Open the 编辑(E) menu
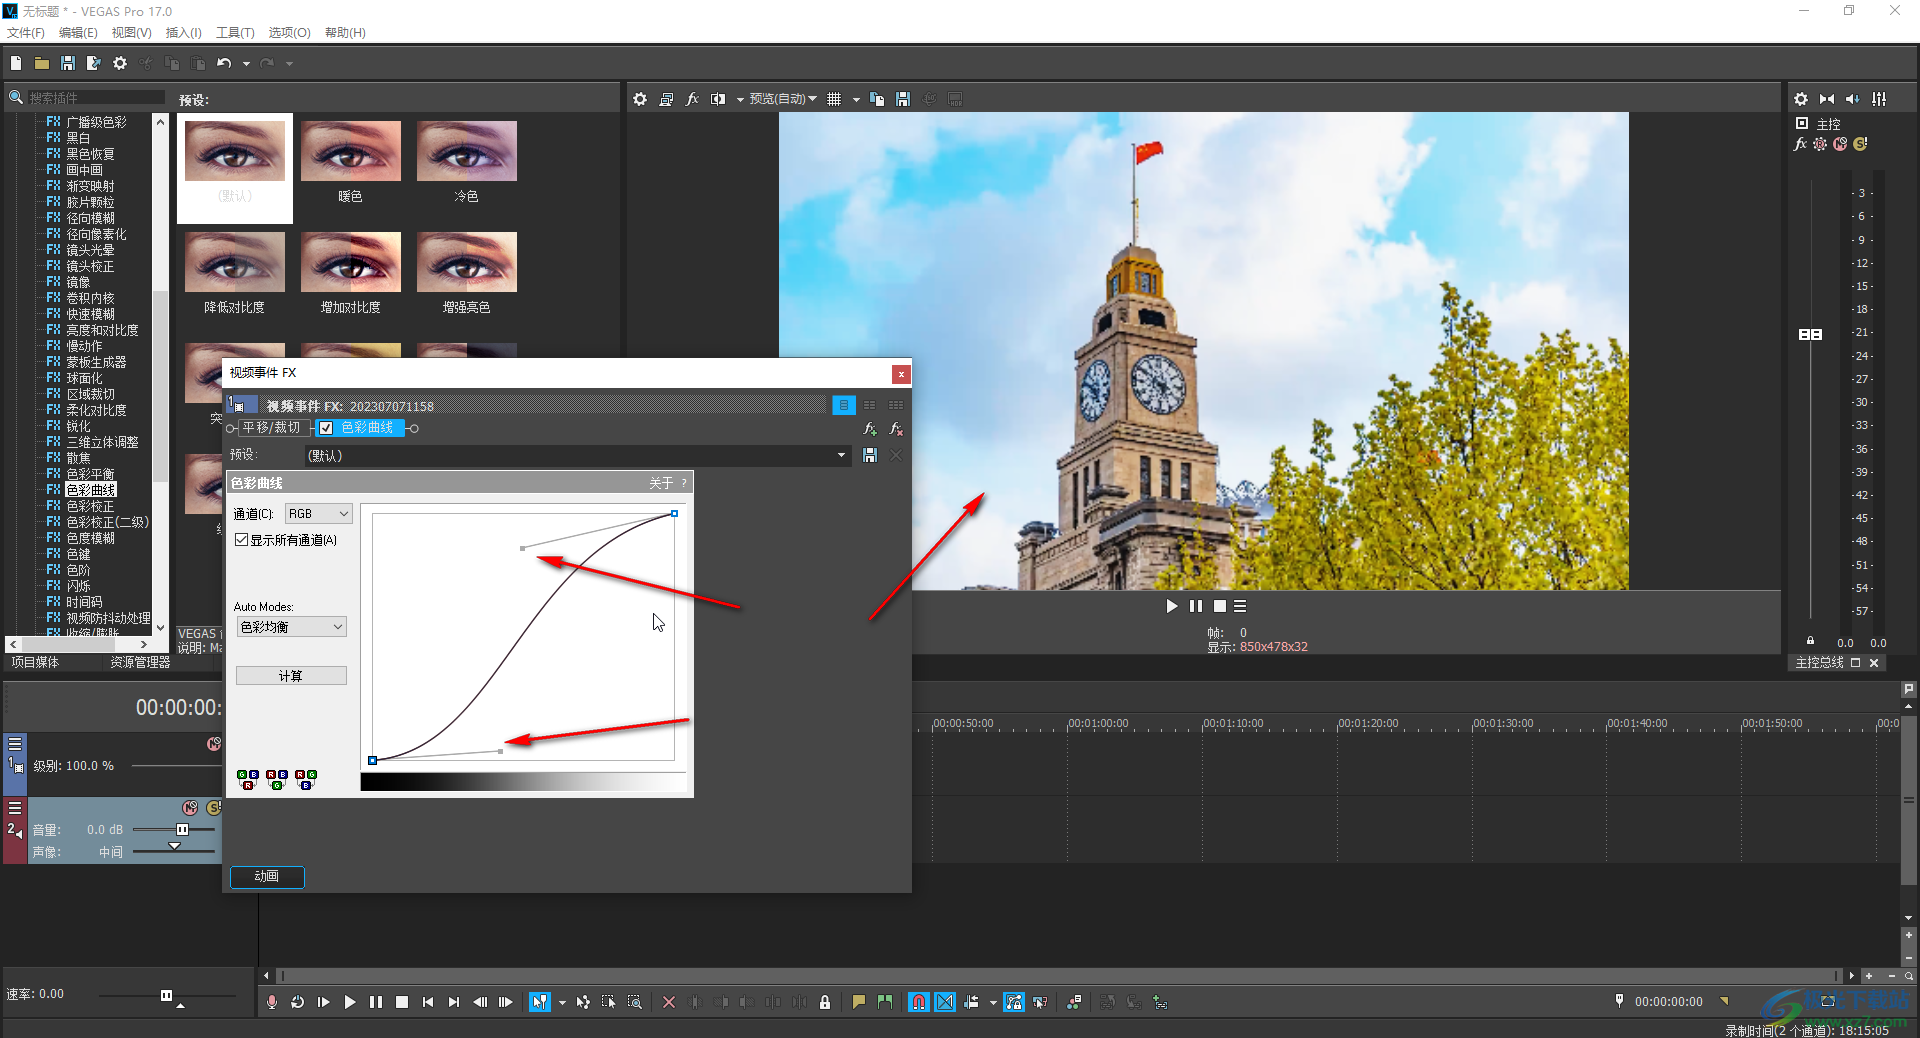 tap(78, 33)
